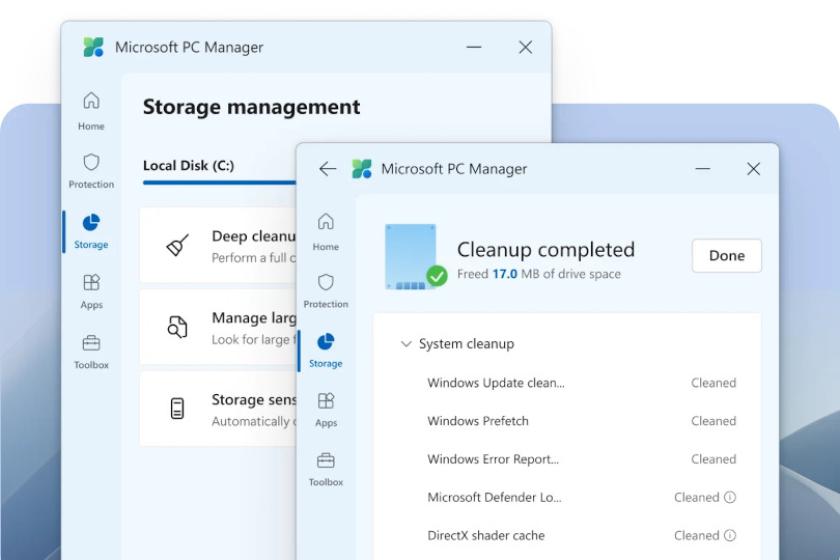The height and width of the screenshot is (560, 840).
Task: Select the DirectX shader cache entry text
Action: pos(486,535)
